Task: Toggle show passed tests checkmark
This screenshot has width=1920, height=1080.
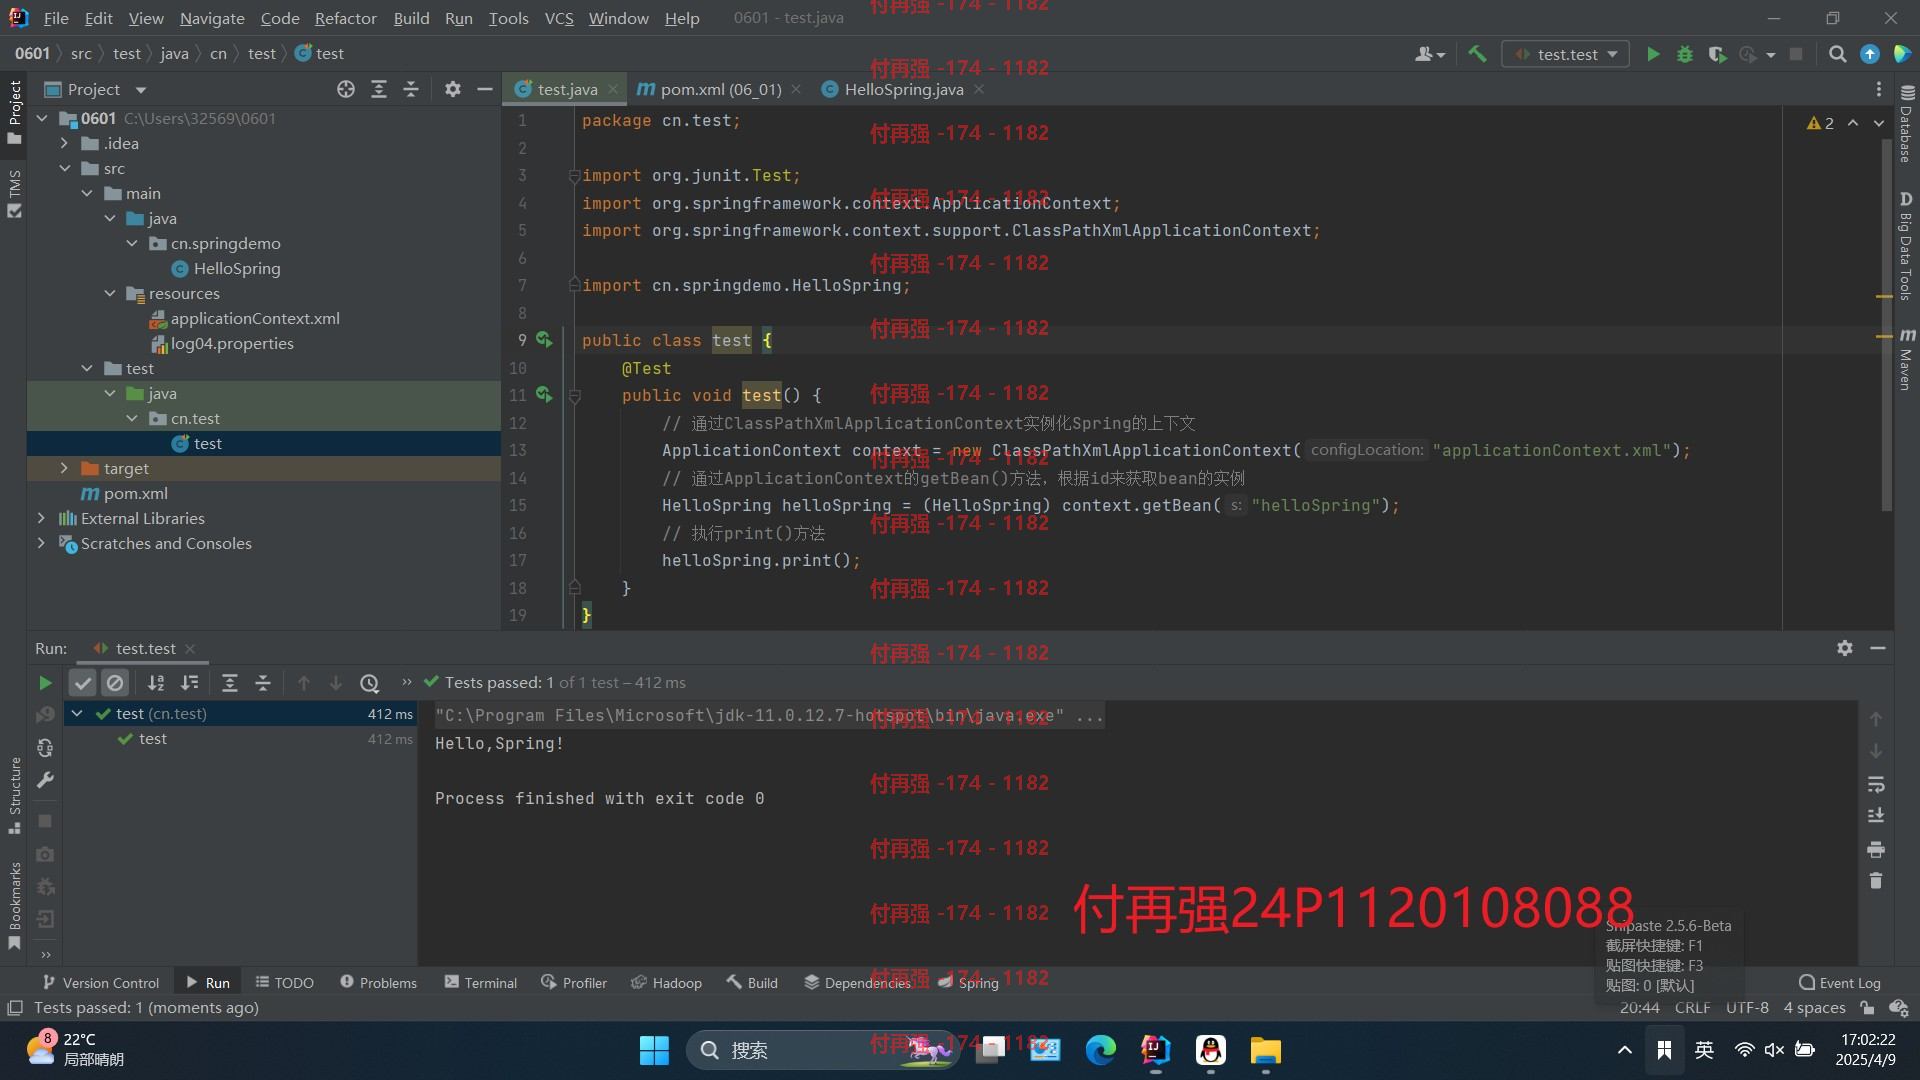Action: 83,683
